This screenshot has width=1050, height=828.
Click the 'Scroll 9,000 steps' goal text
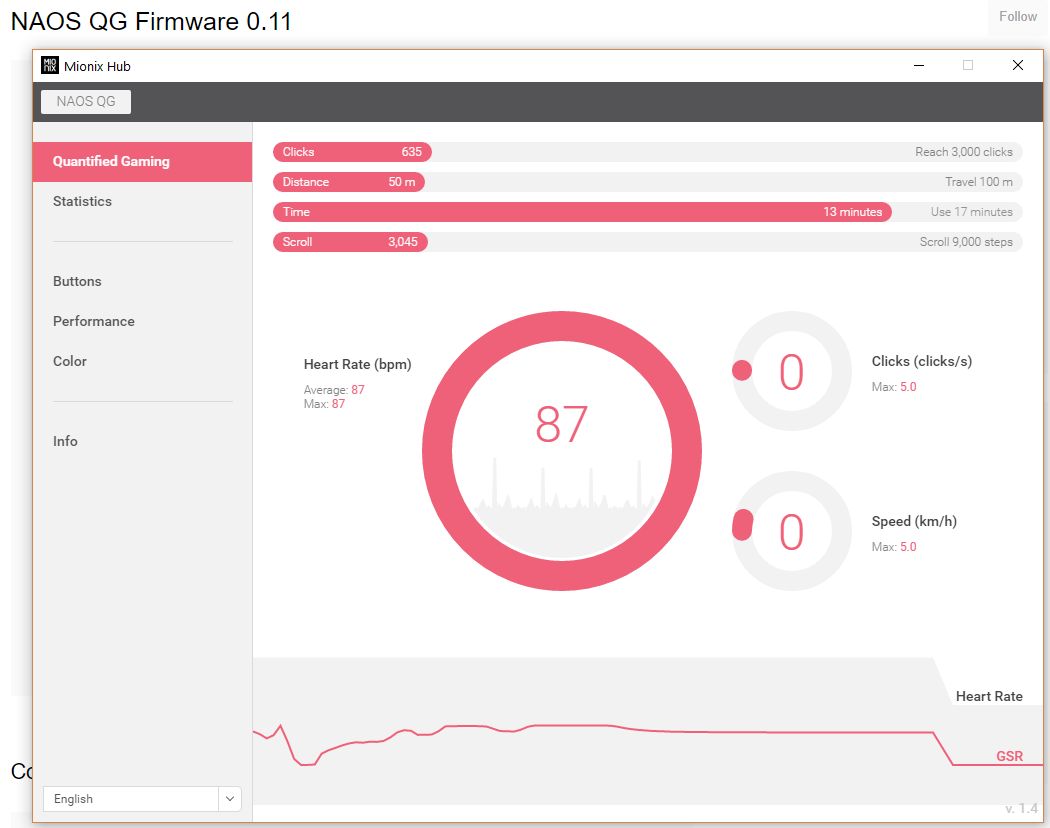966,242
